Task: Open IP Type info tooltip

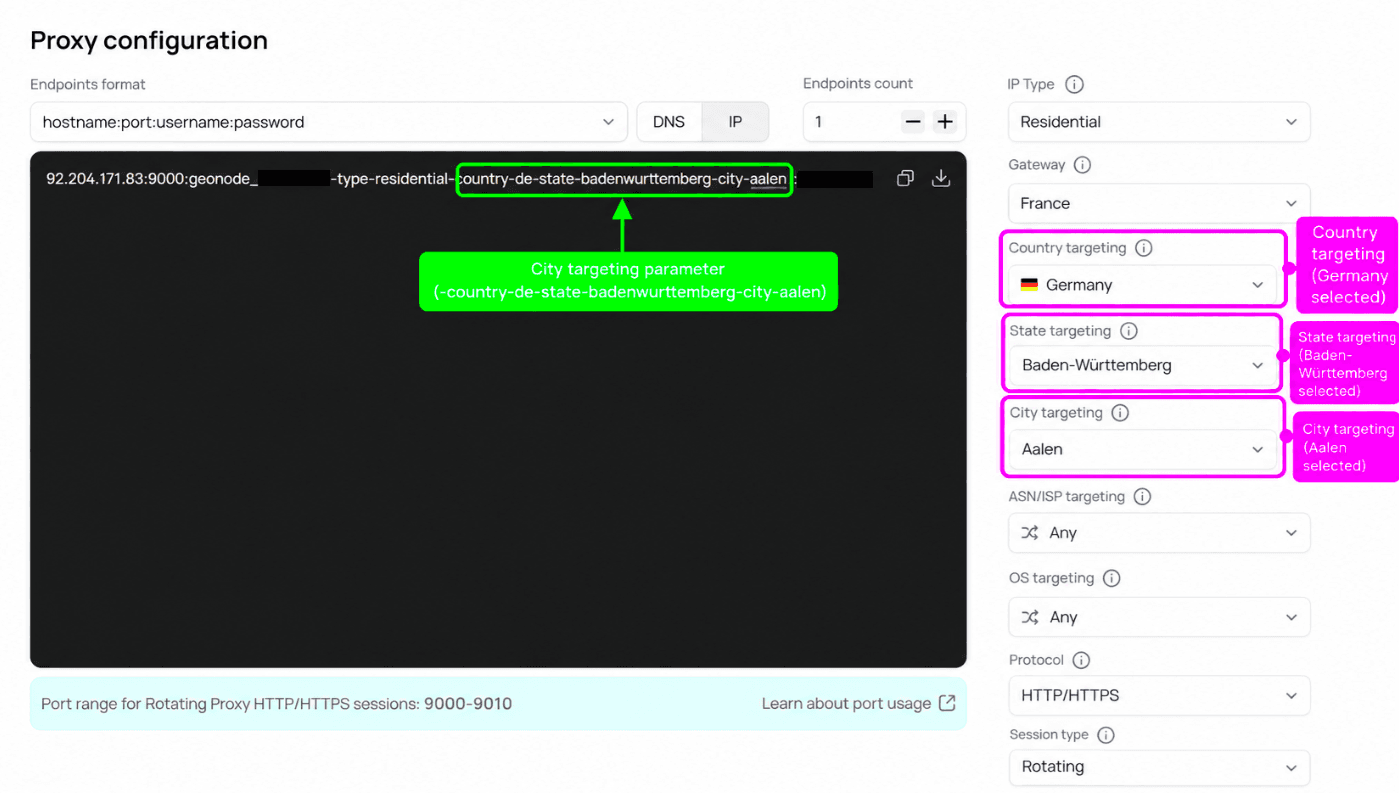Action: pos(1074,85)
